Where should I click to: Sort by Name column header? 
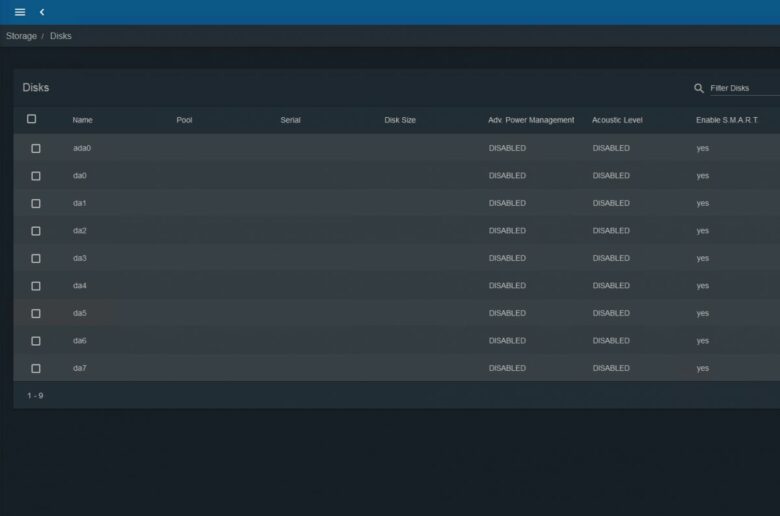83,120
